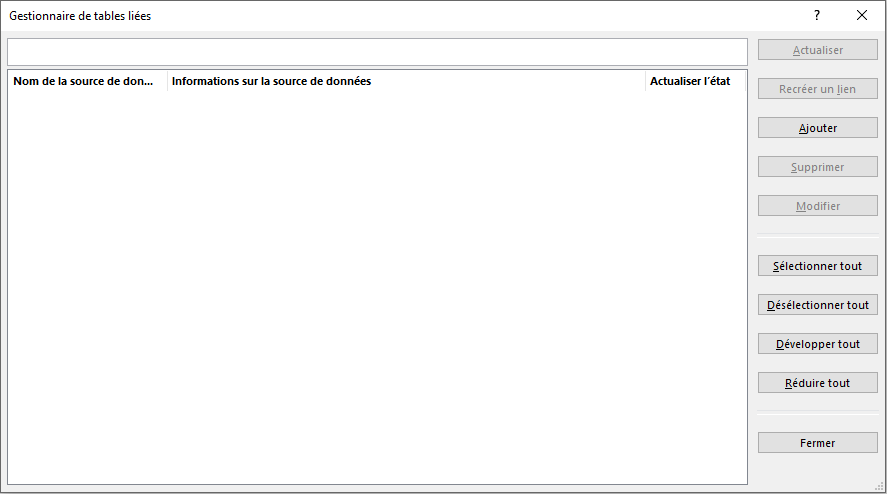The height and width of the screenshot is (494, 887).
Task: Choose Sélectionner tout
Action: click(817, 266)
